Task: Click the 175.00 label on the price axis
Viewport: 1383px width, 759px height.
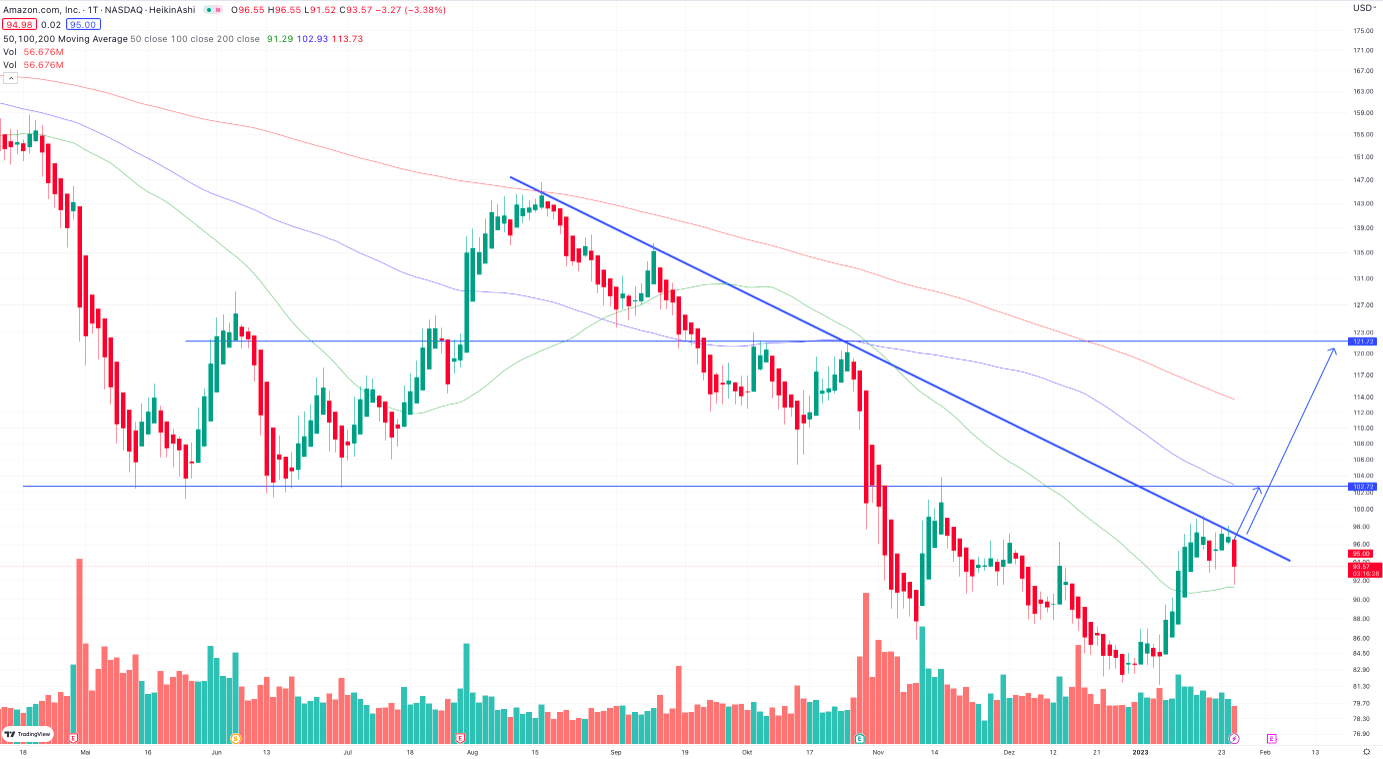Action: pyautogui.click(x=1362, y=32)
